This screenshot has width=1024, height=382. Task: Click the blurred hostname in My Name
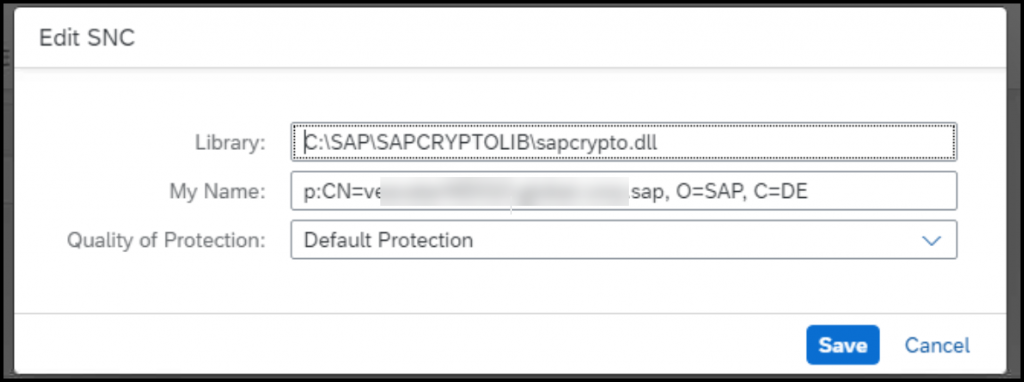(x=504, y=191)
